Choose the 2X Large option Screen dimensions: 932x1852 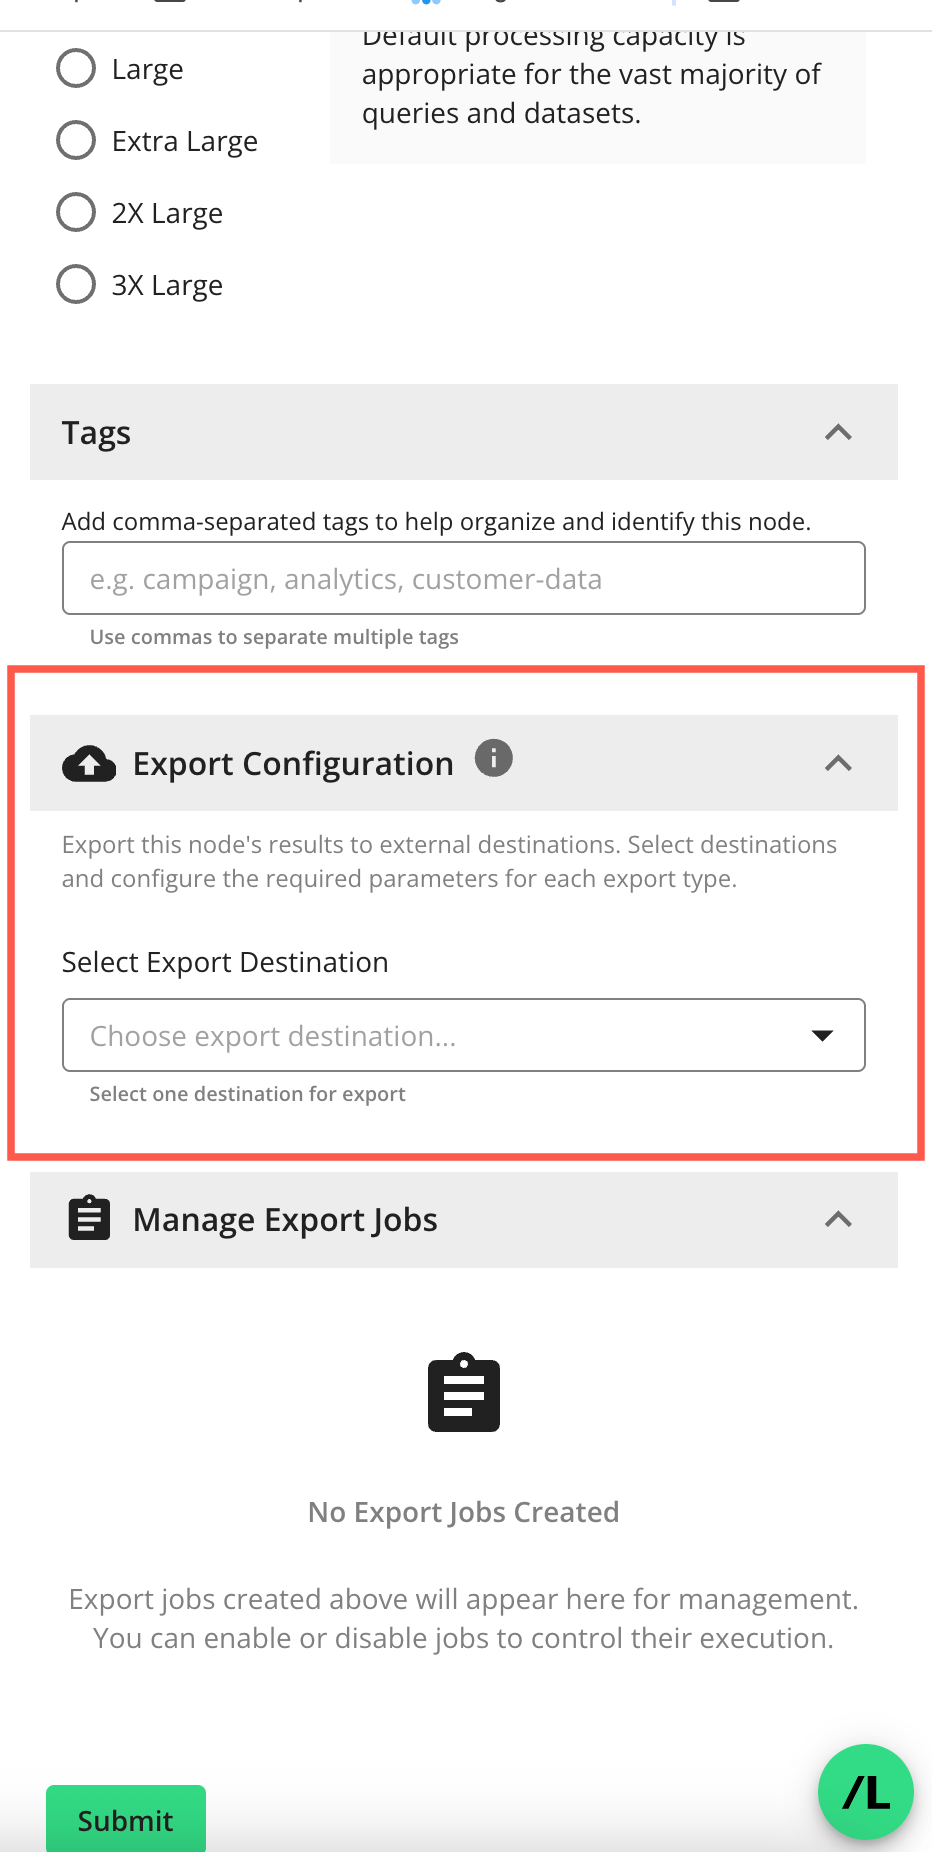pos(76,212)
